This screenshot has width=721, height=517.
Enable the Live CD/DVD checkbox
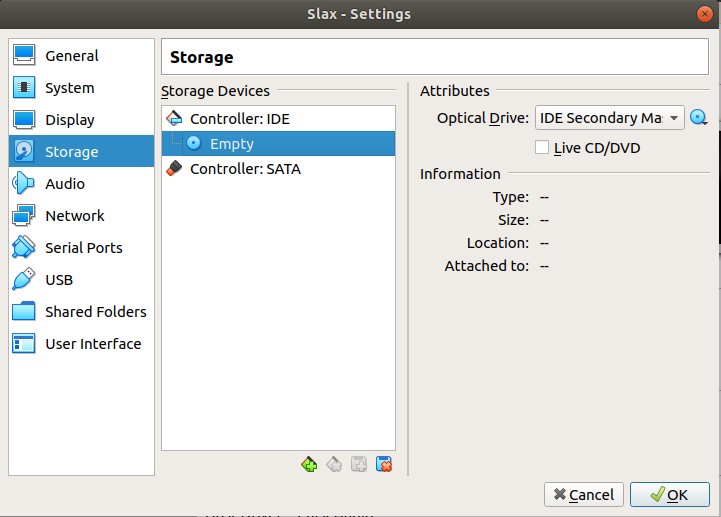coord(542,148)
